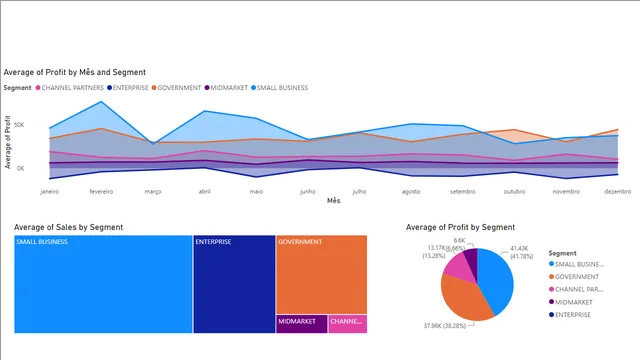Image resolution: width=640 pixels, height=360 pixels.
Task: Click the março axis label
Action: [x=153, y=191]
